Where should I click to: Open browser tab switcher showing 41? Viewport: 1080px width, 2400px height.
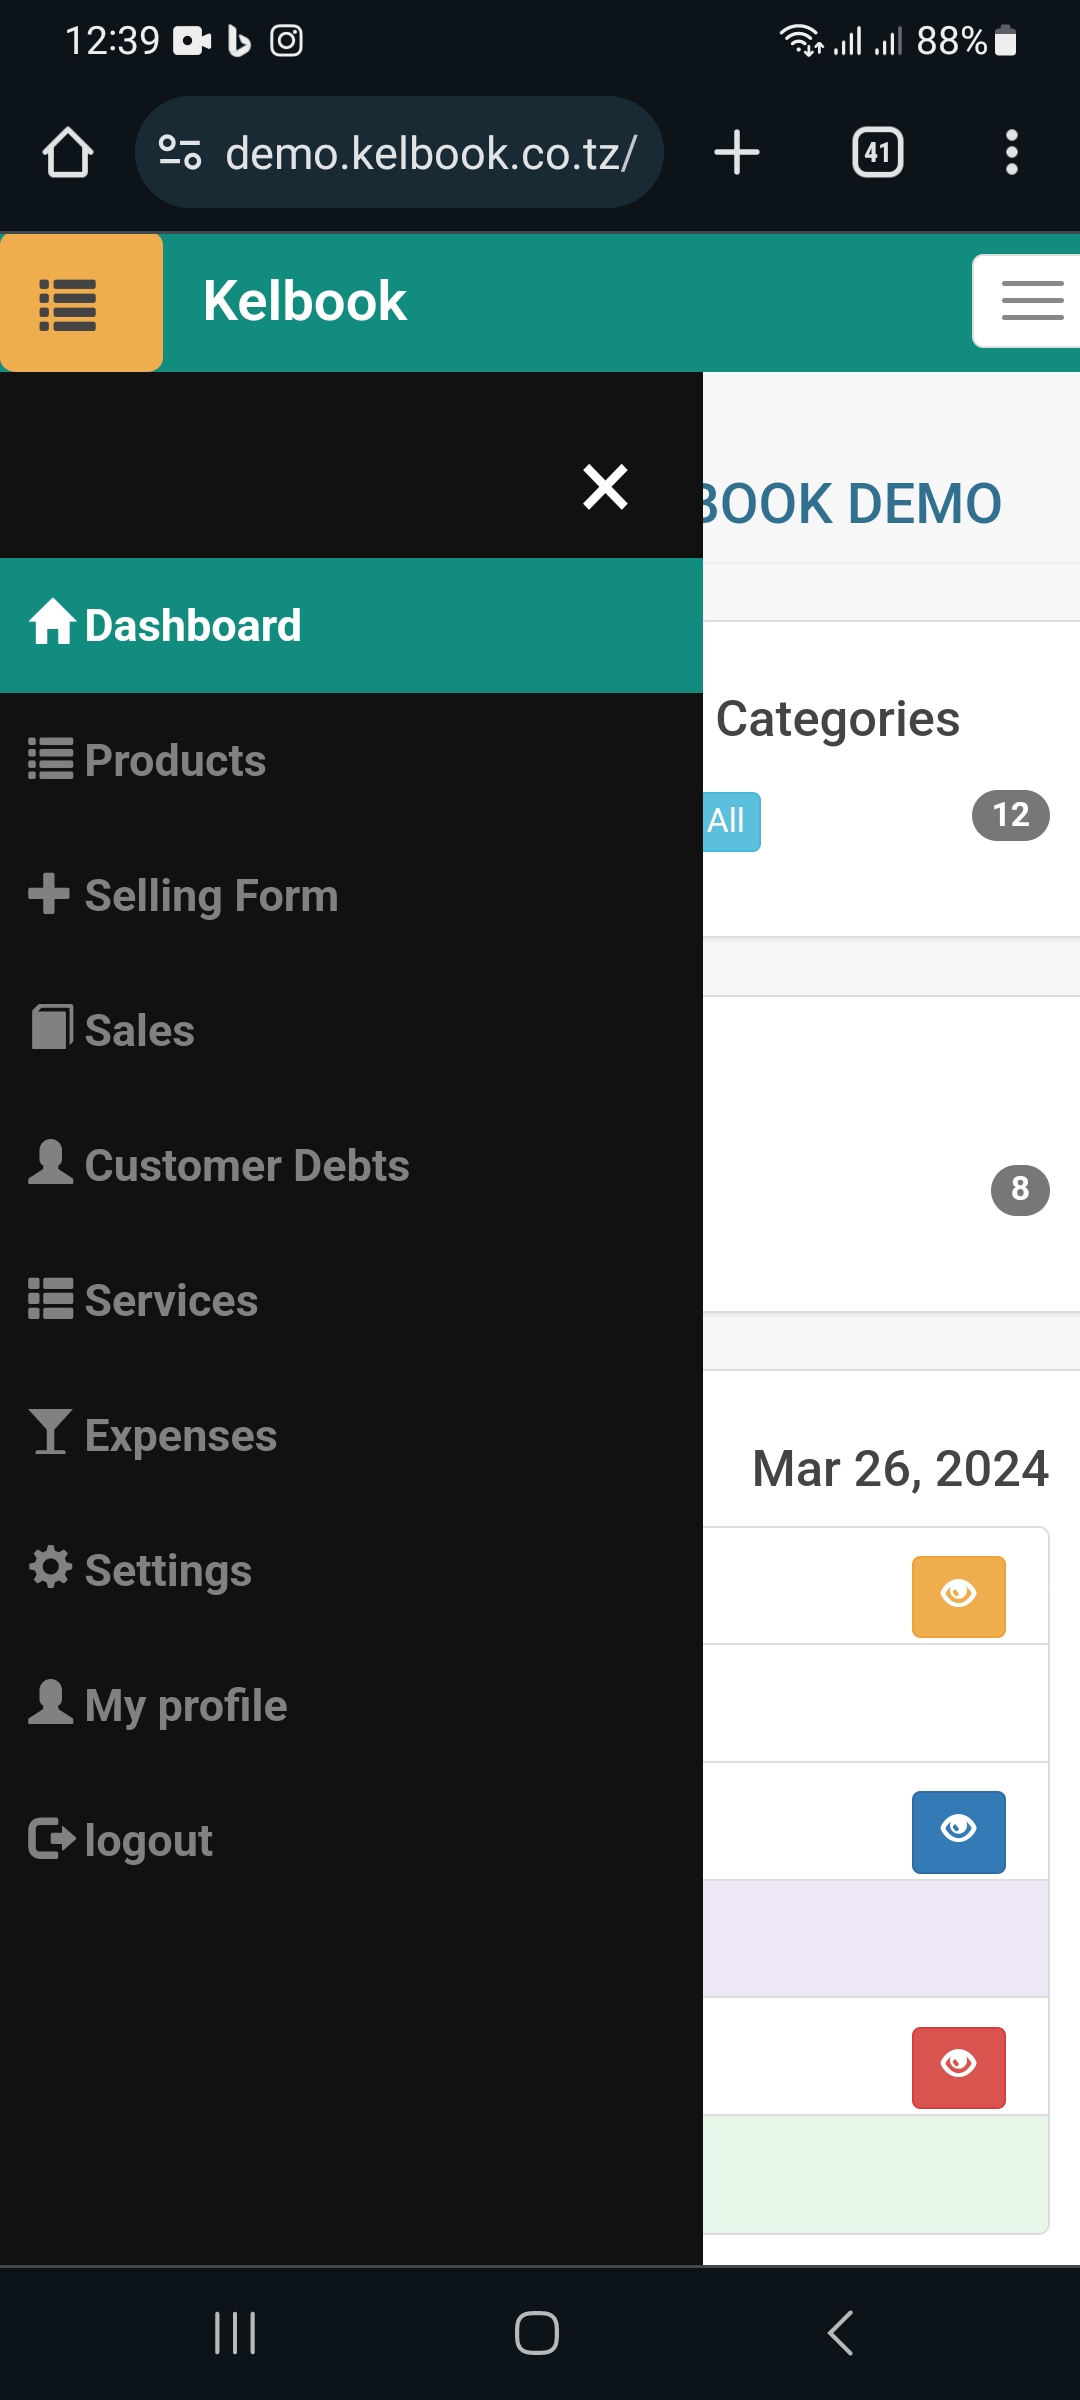[x=877, y=153]
